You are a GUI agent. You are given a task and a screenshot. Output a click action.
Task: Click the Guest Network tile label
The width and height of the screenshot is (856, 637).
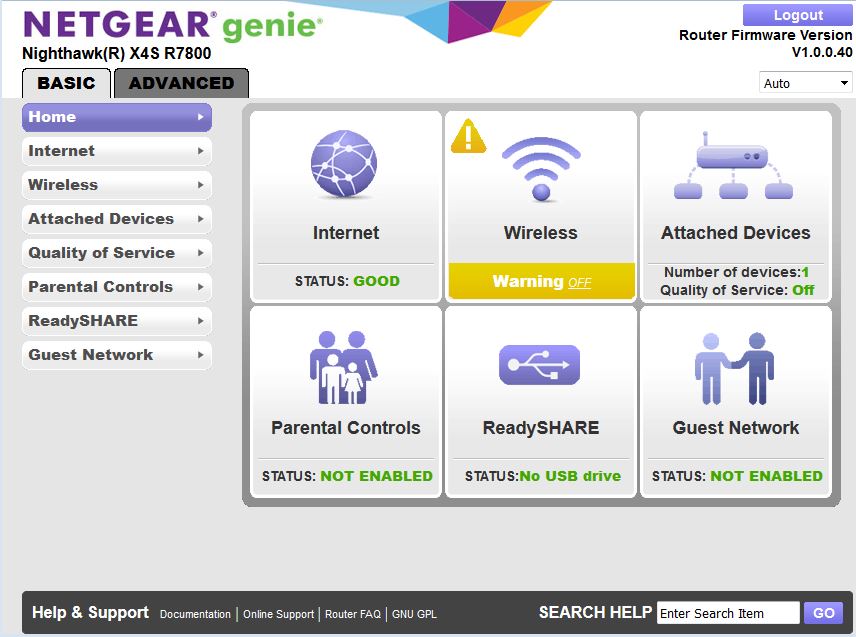pos(735,428)
